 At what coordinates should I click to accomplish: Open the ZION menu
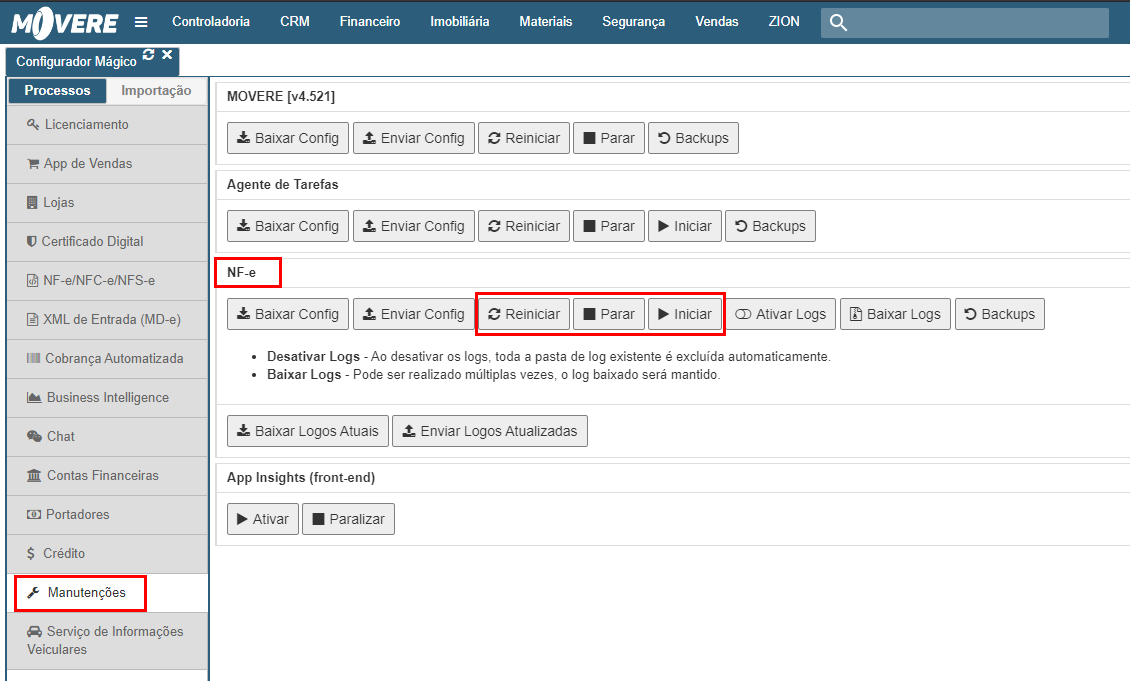[783, 22]
